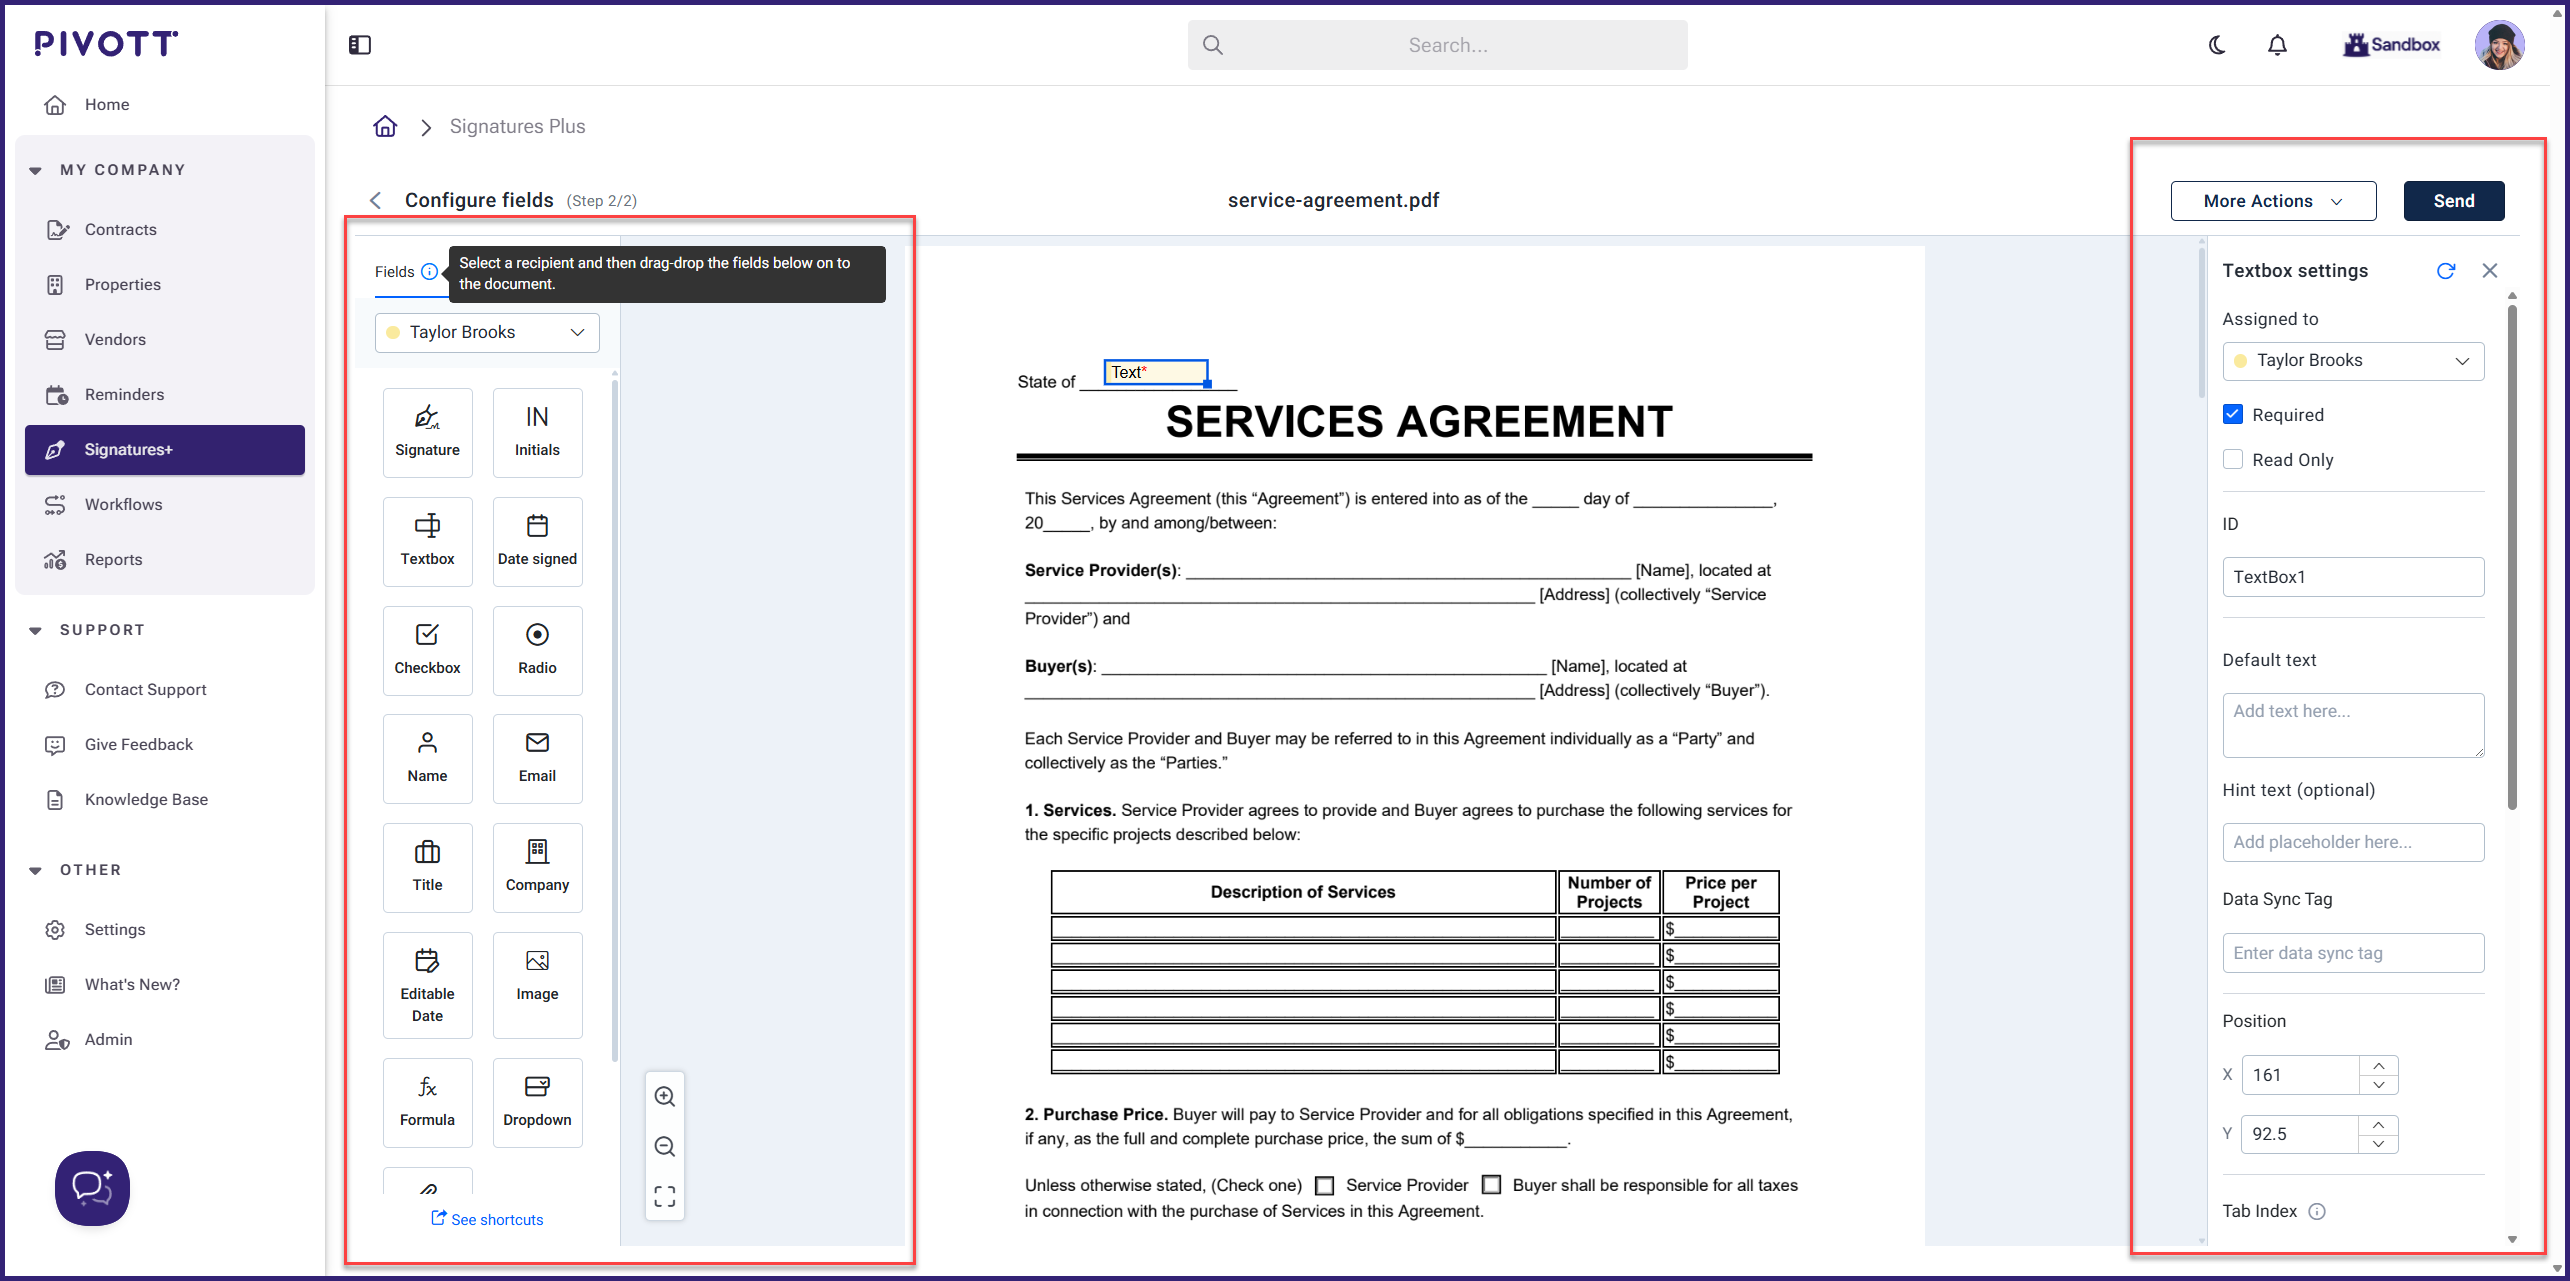Screen dimensions: 2570x1281
Task: Select the Image field tool
Action: click(x=537, y=985)
